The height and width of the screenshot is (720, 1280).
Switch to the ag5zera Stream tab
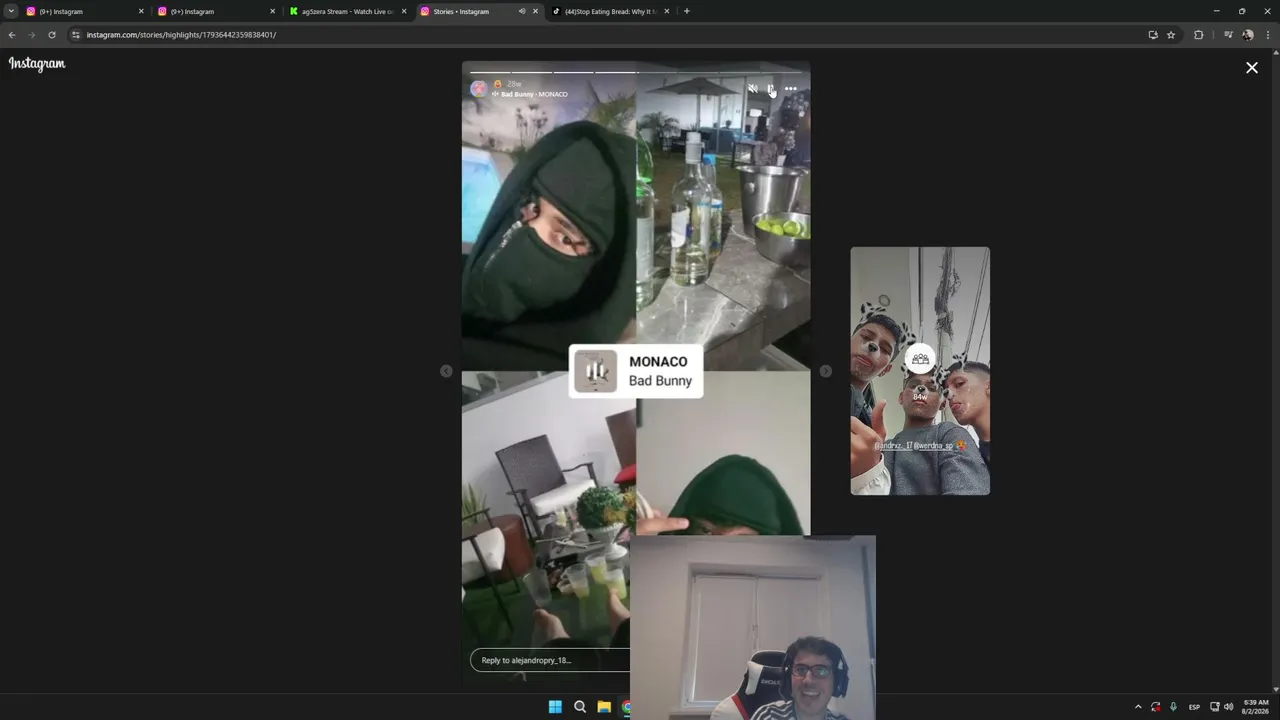pos(347,11)
